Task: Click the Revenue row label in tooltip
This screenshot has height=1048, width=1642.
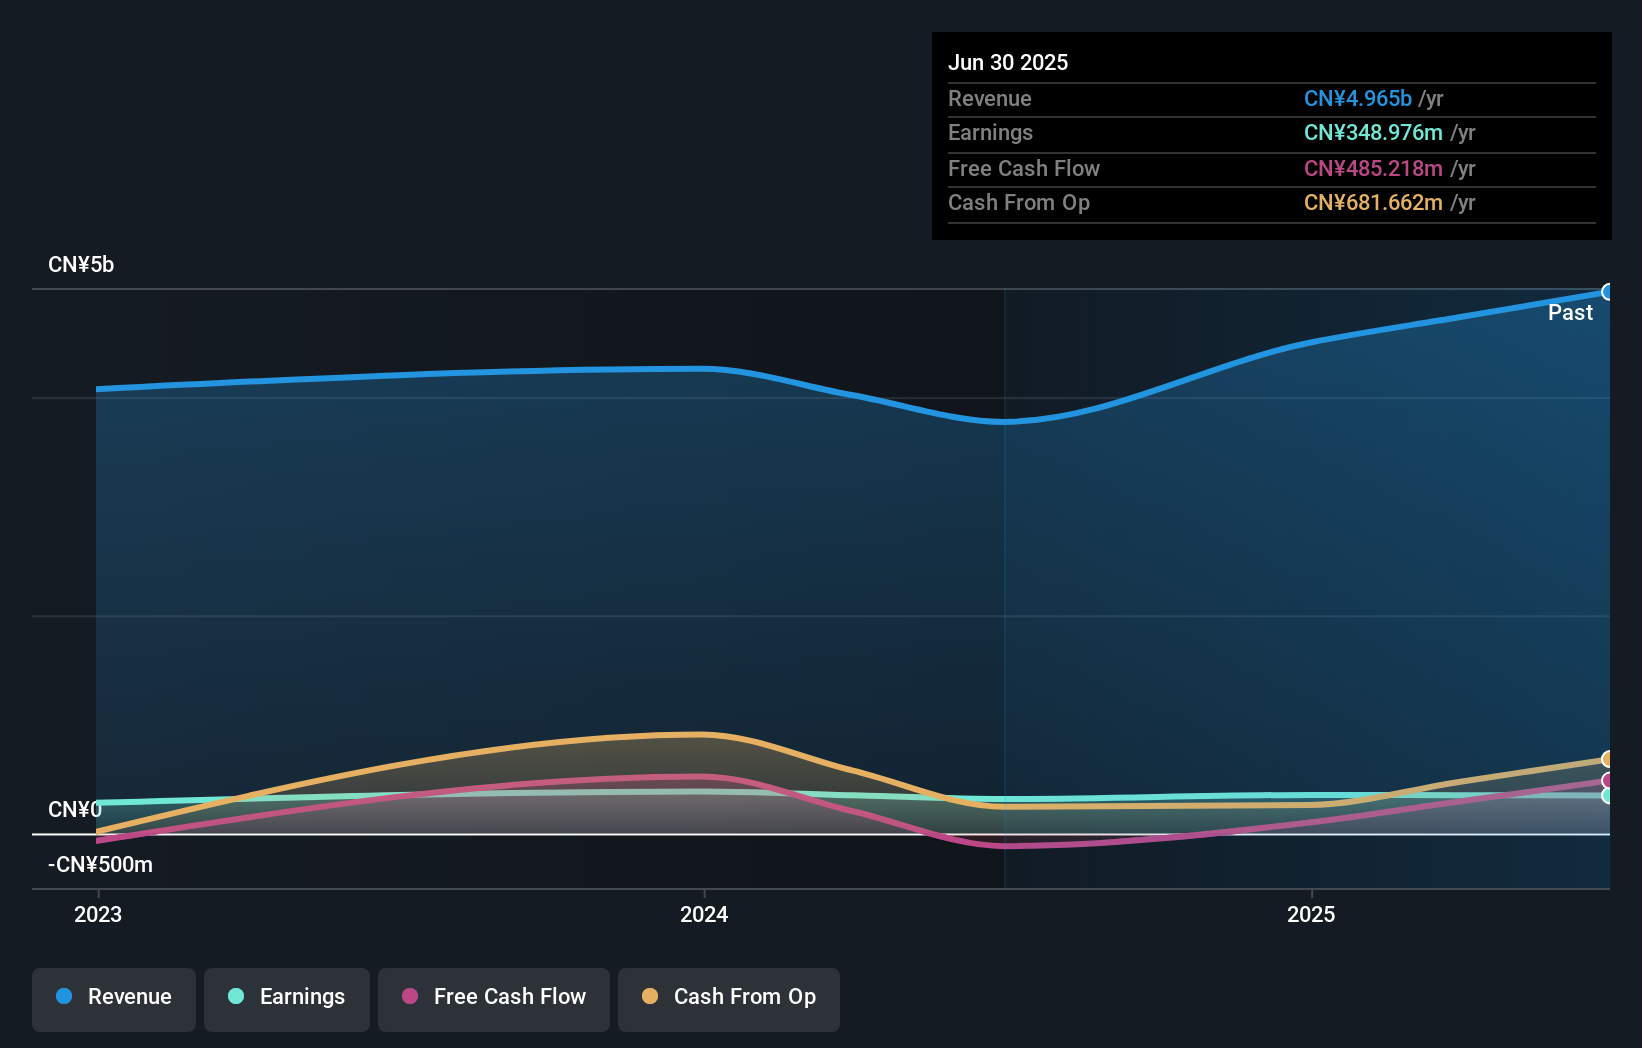Action: coord(990,98)
